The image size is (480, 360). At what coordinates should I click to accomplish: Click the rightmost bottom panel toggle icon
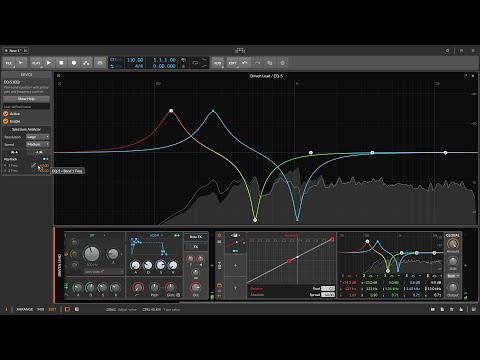click(x=473, y=309)
